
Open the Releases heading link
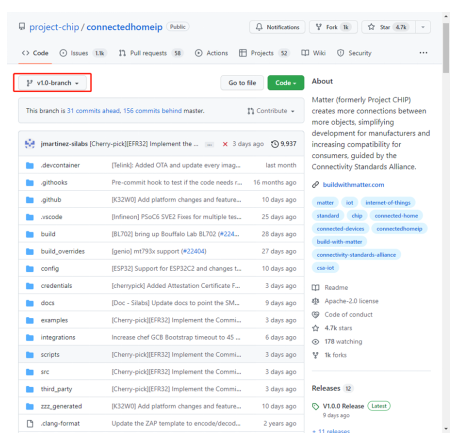(326, 389)
